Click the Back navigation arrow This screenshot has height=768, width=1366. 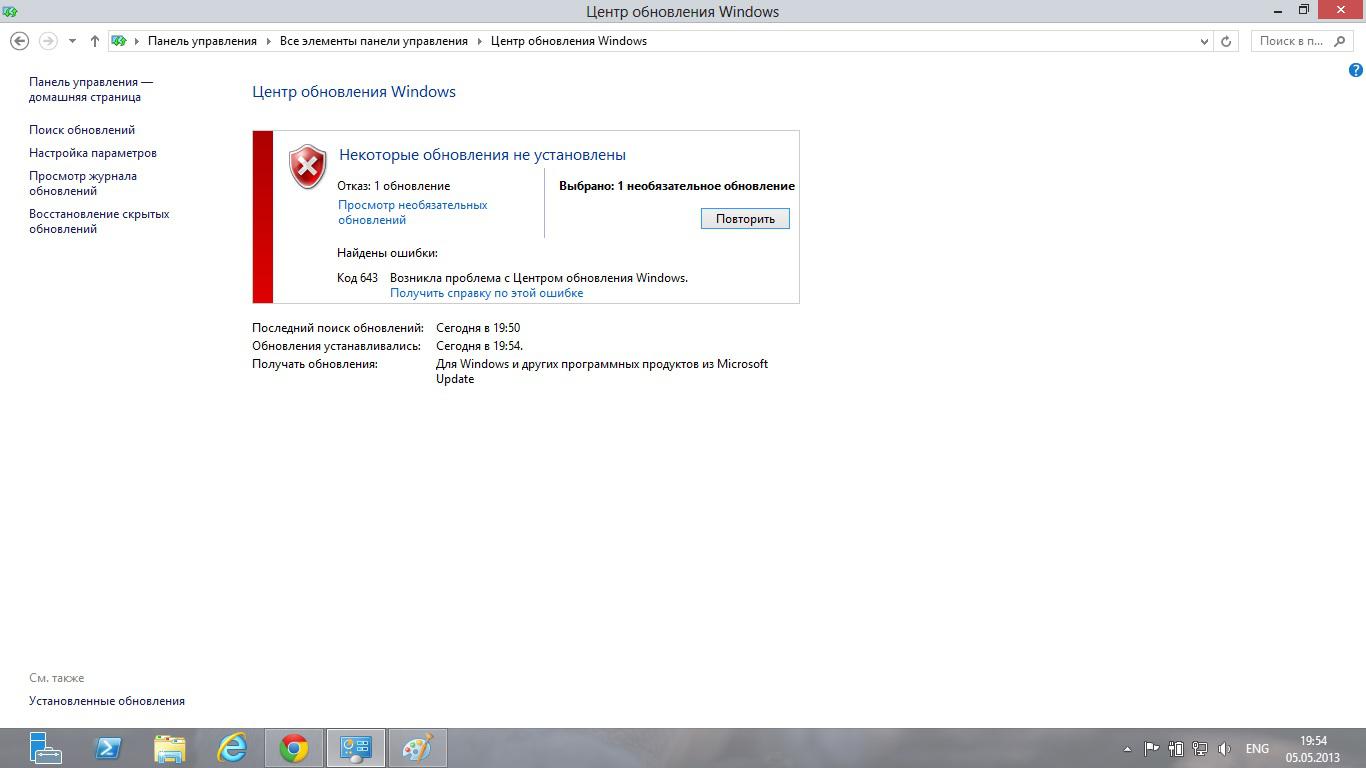19,41
